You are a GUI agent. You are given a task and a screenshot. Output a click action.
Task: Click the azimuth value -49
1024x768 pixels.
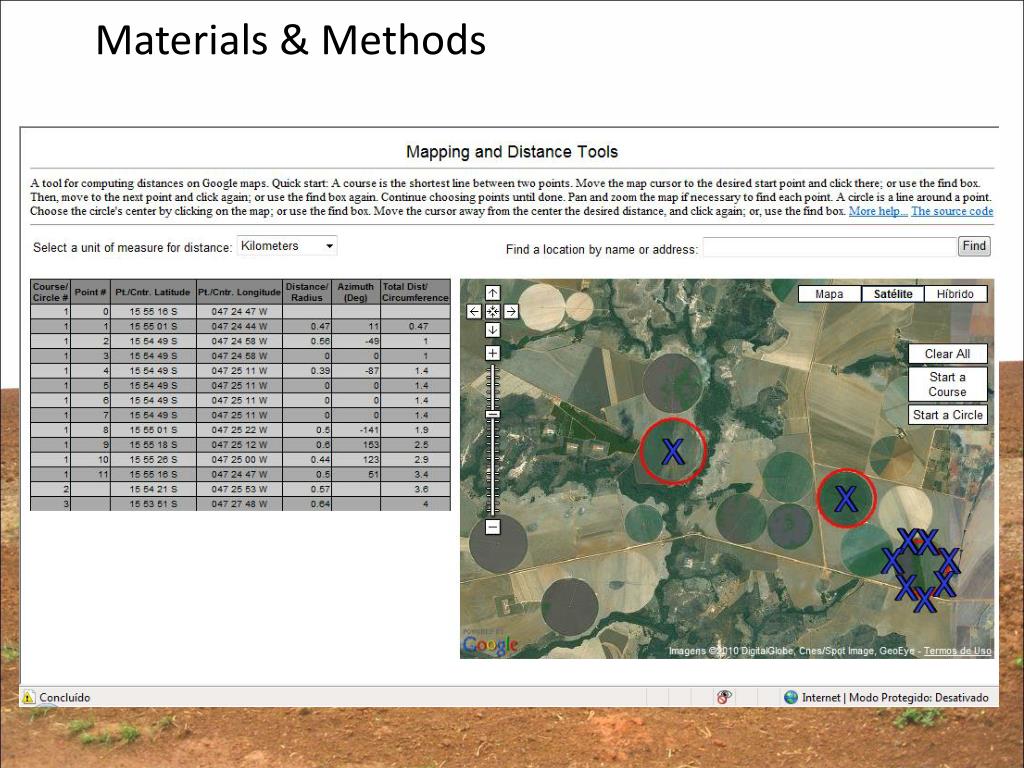pyautogui.click(x=356, y=341)
